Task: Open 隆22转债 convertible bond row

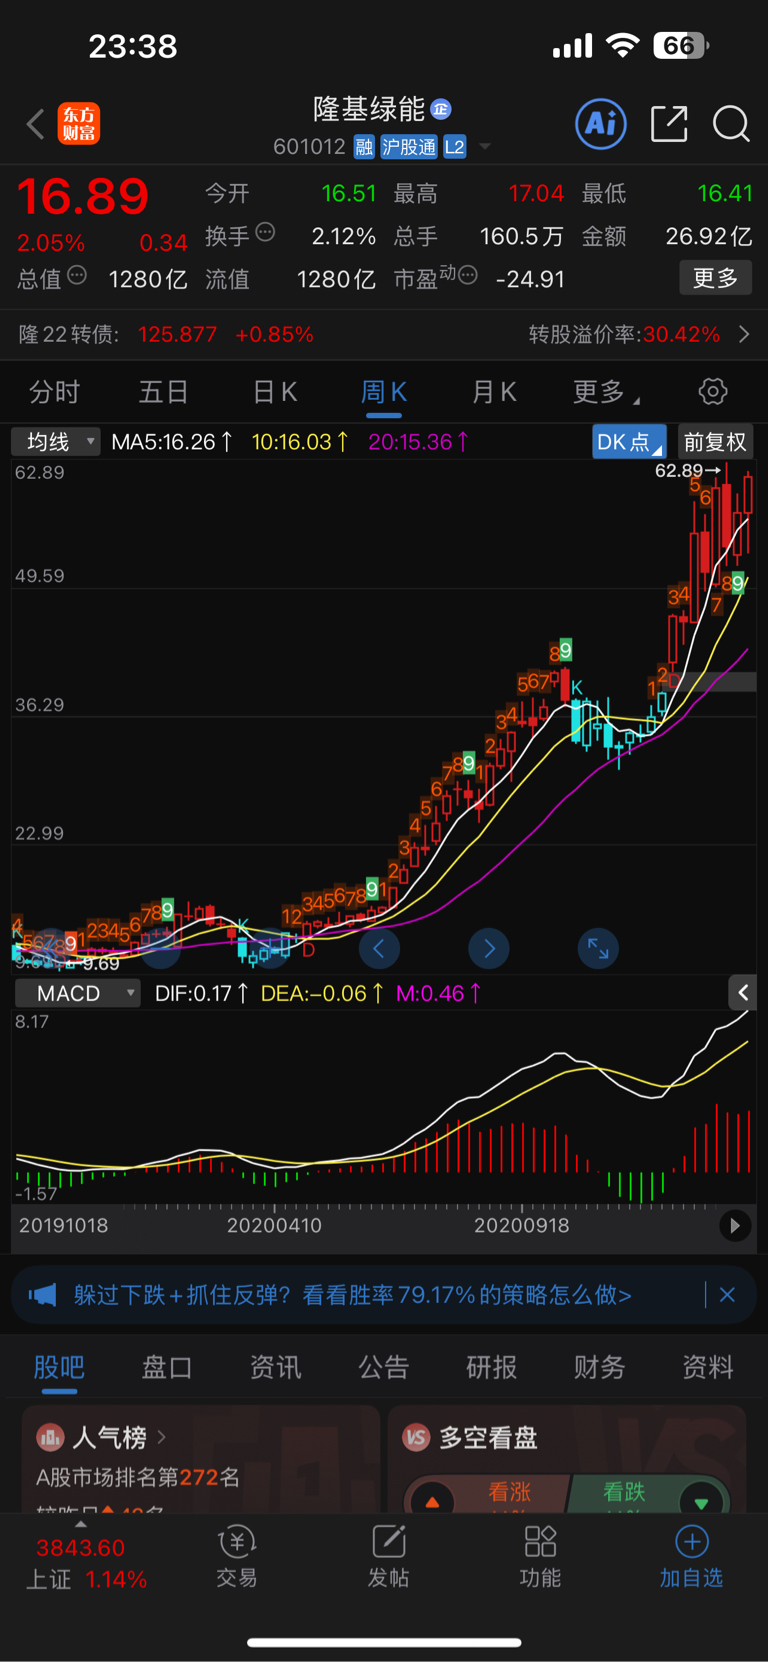Action: coord(384,334)
